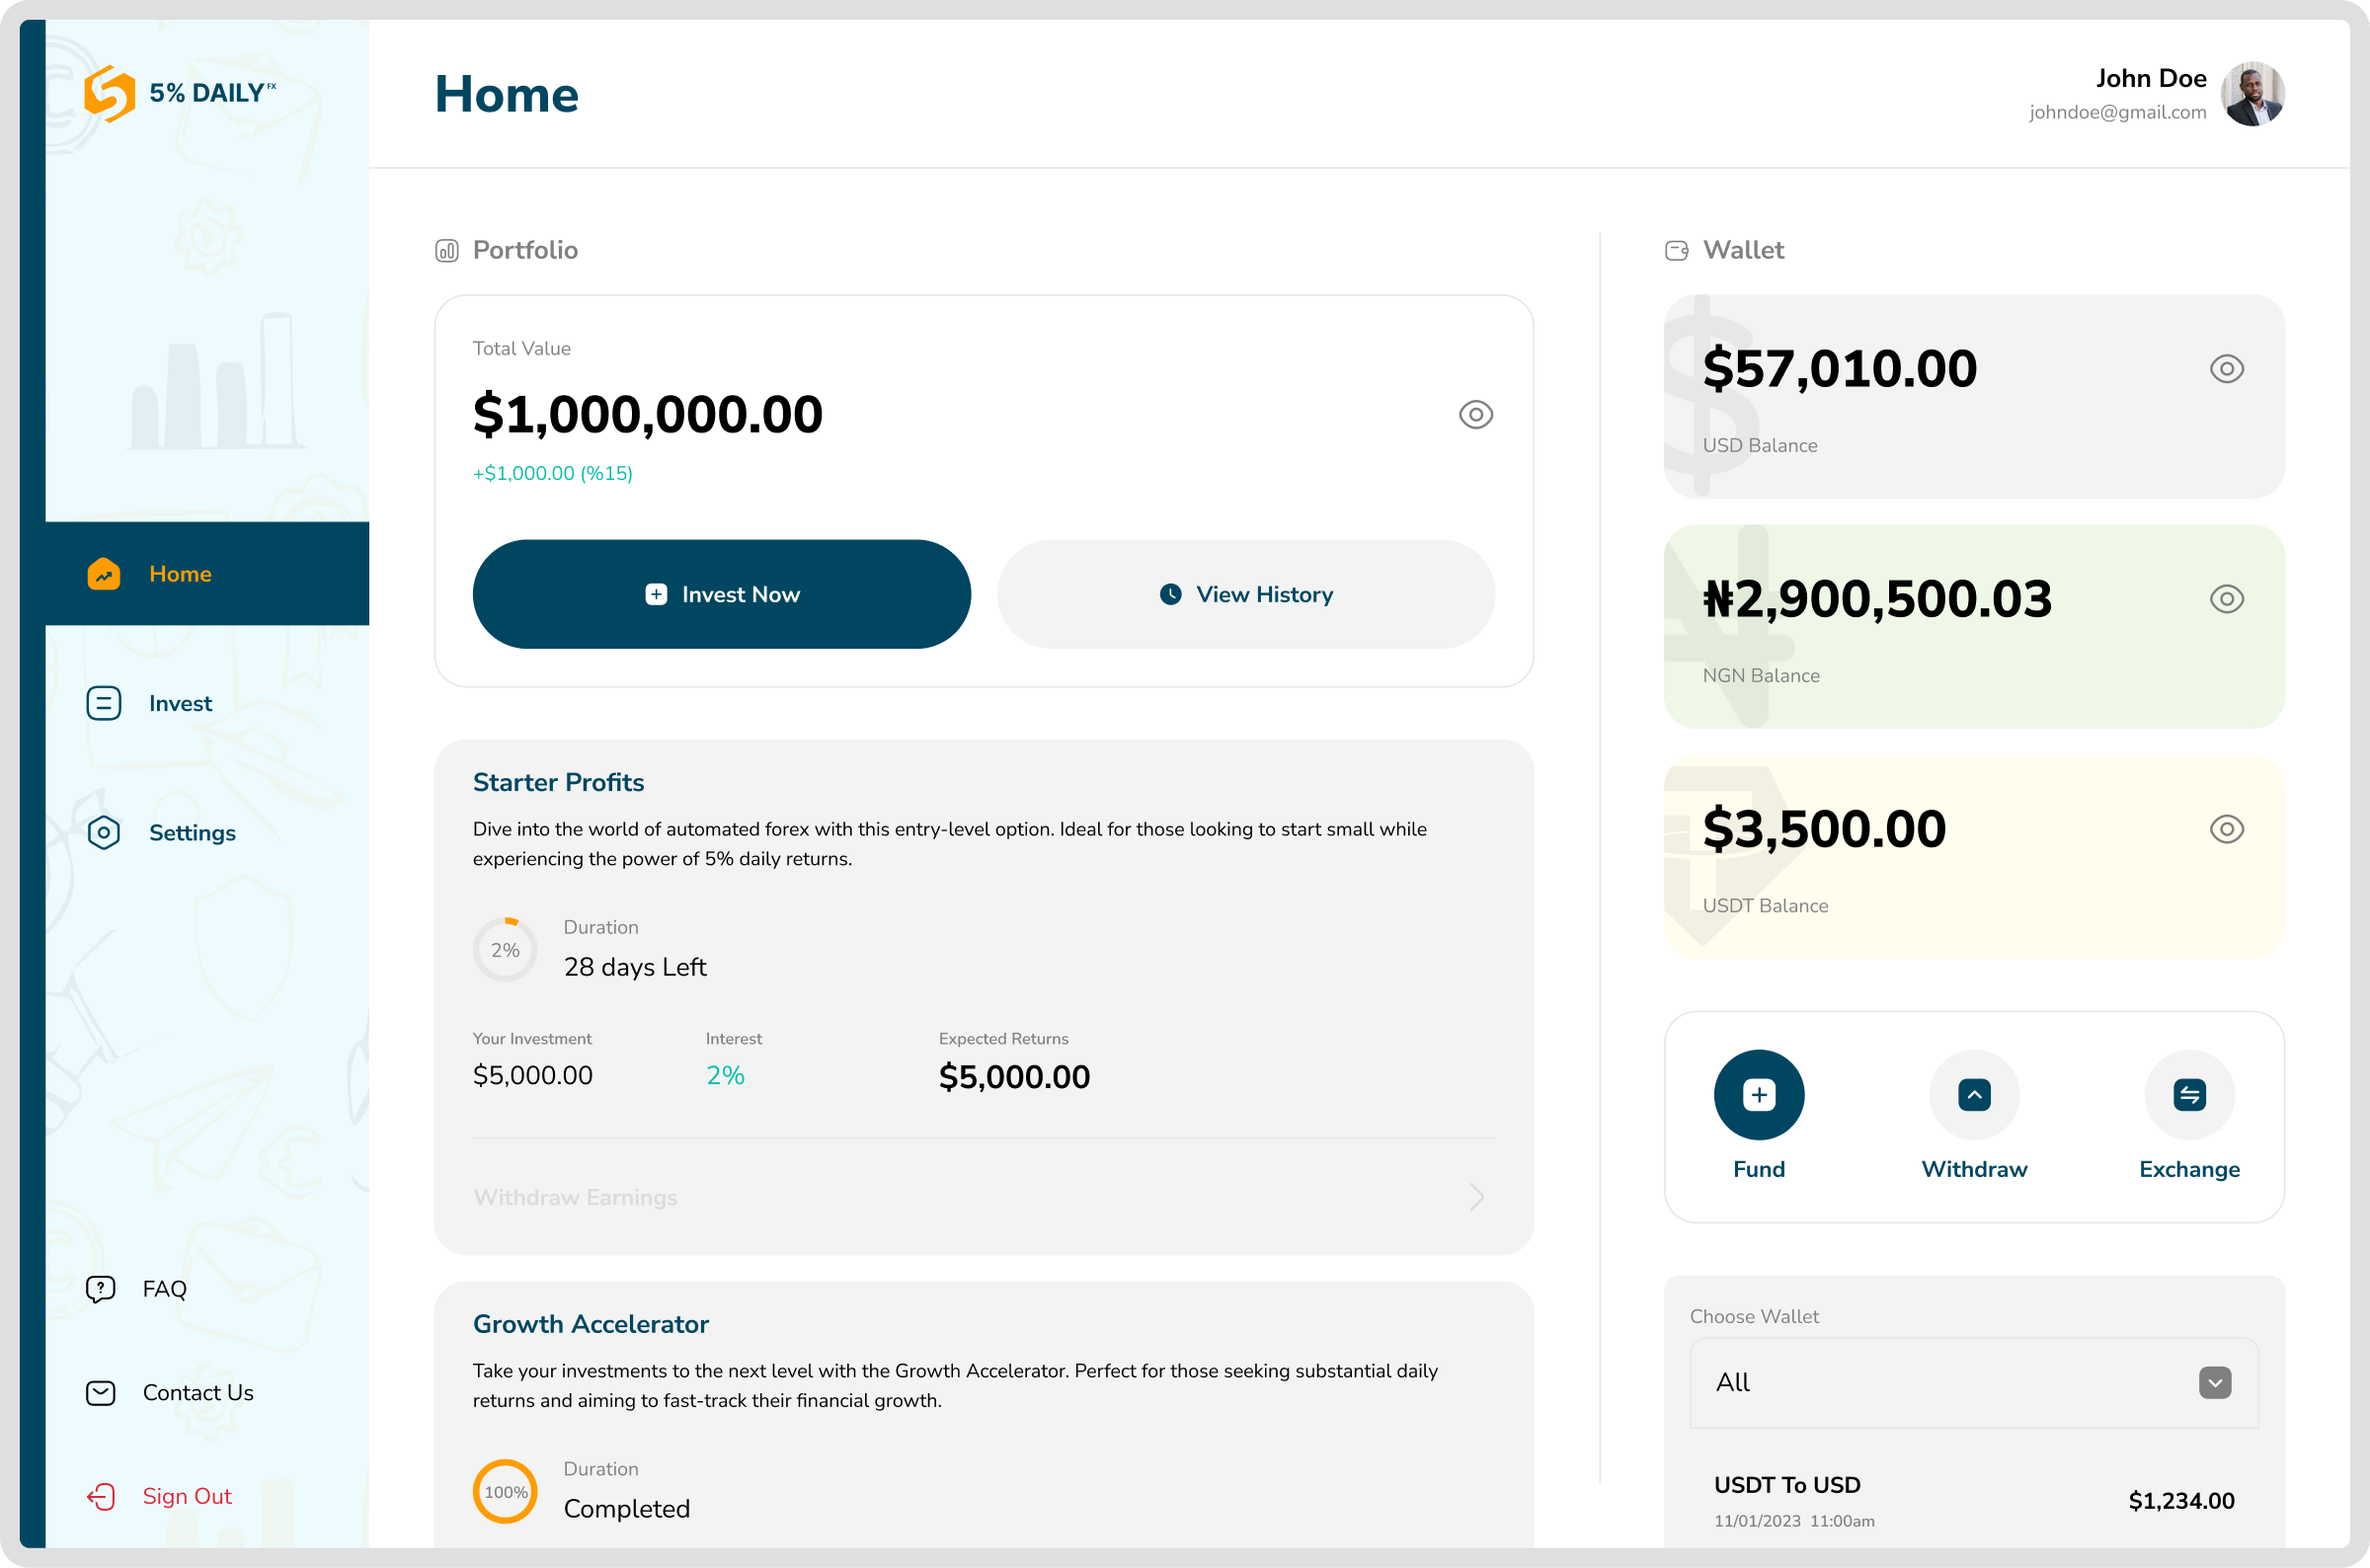Open John Doe's profile avatar
Viewport: 2370px width, 1568px height.
click(x=2252, y=95)
